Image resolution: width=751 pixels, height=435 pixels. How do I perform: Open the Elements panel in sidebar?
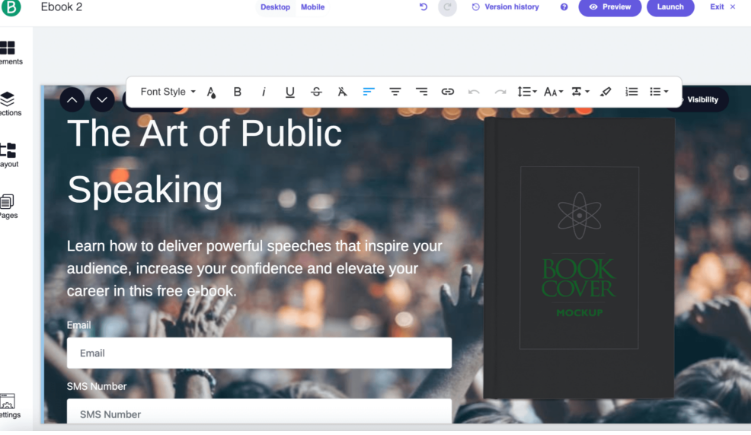9,52
